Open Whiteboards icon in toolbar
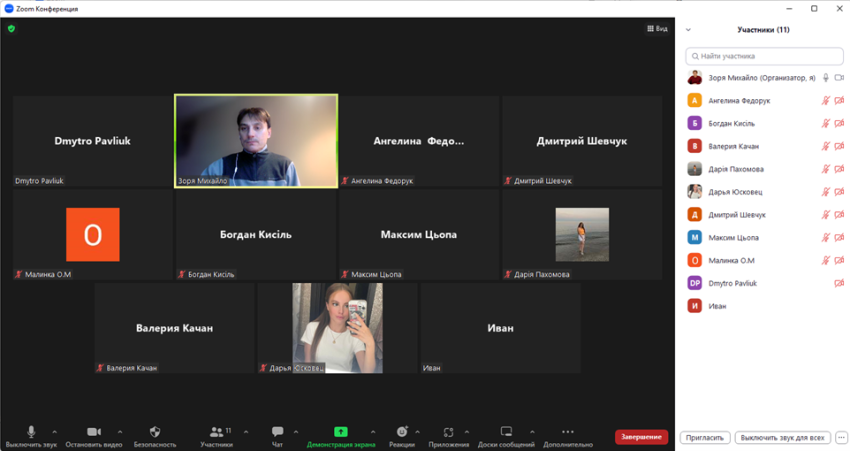Viewport: 850px width, 451px height. (506, 431)
